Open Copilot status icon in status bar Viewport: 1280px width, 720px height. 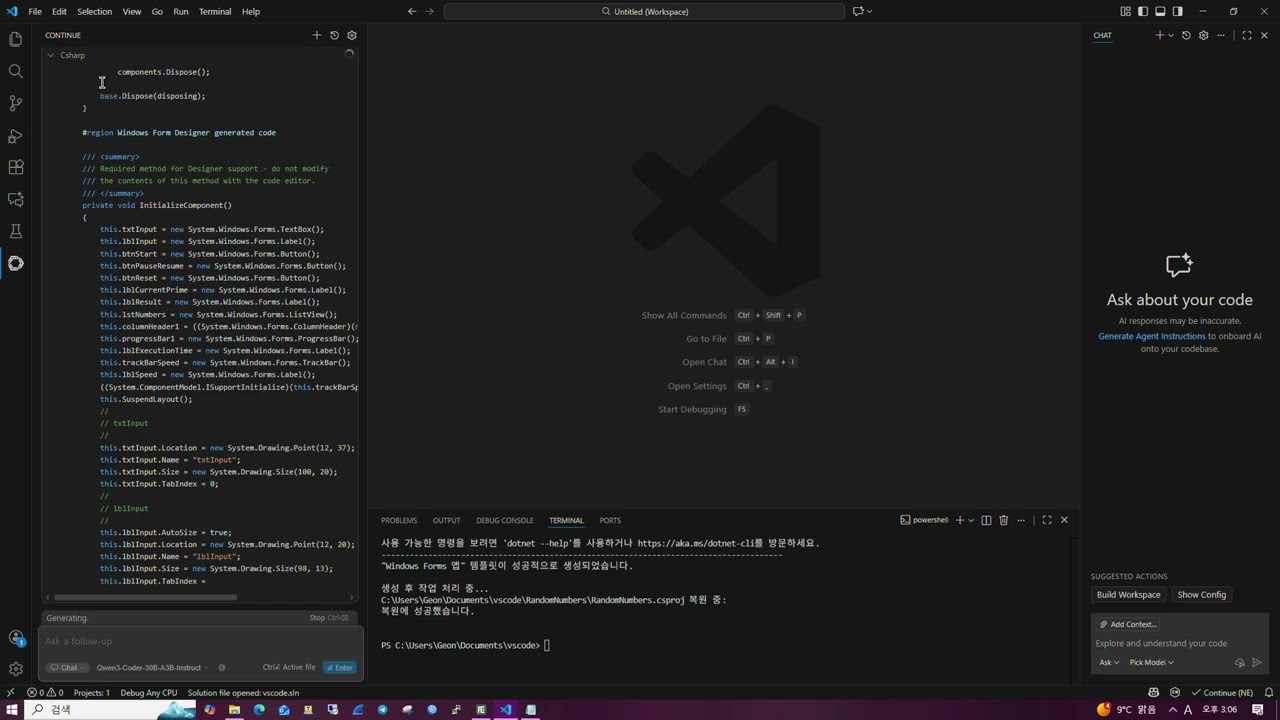(1154, 692)
